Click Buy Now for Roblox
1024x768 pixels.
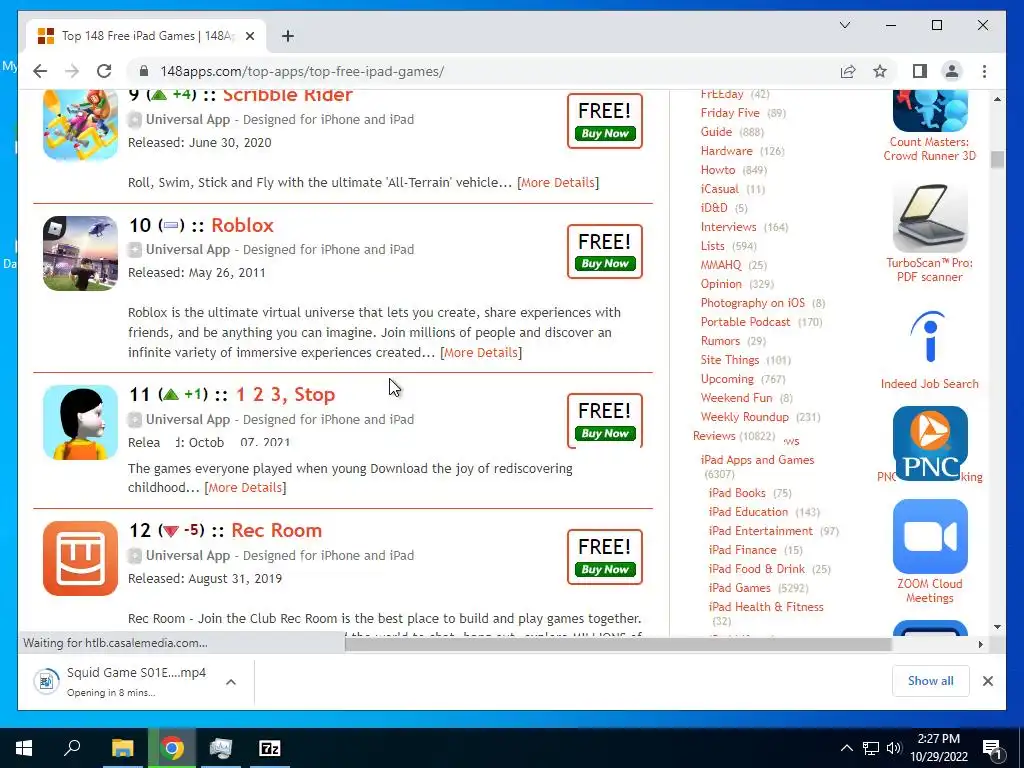click(x=605, y=264)
